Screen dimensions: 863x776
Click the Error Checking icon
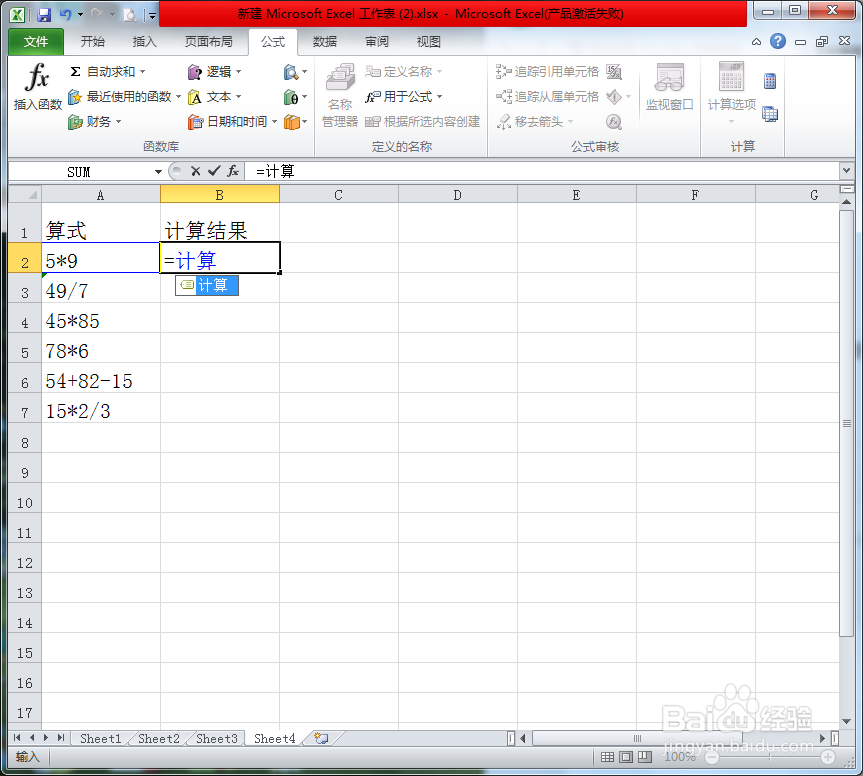(614, 97)
